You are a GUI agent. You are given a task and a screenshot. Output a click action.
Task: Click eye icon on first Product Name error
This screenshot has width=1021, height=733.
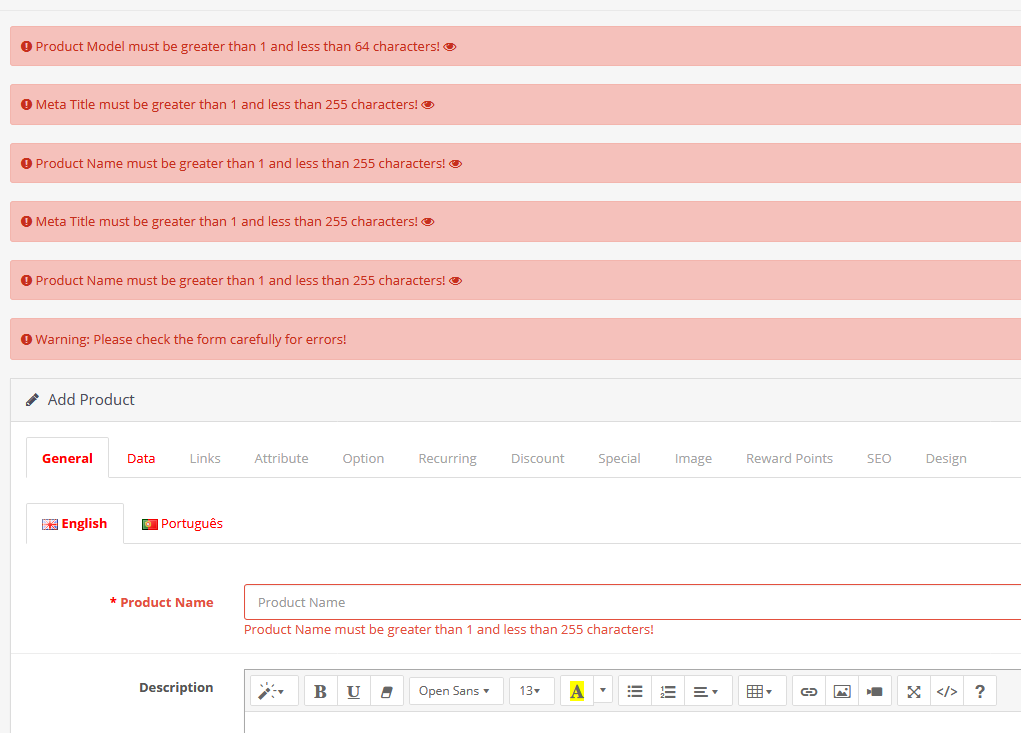[456, 164]
